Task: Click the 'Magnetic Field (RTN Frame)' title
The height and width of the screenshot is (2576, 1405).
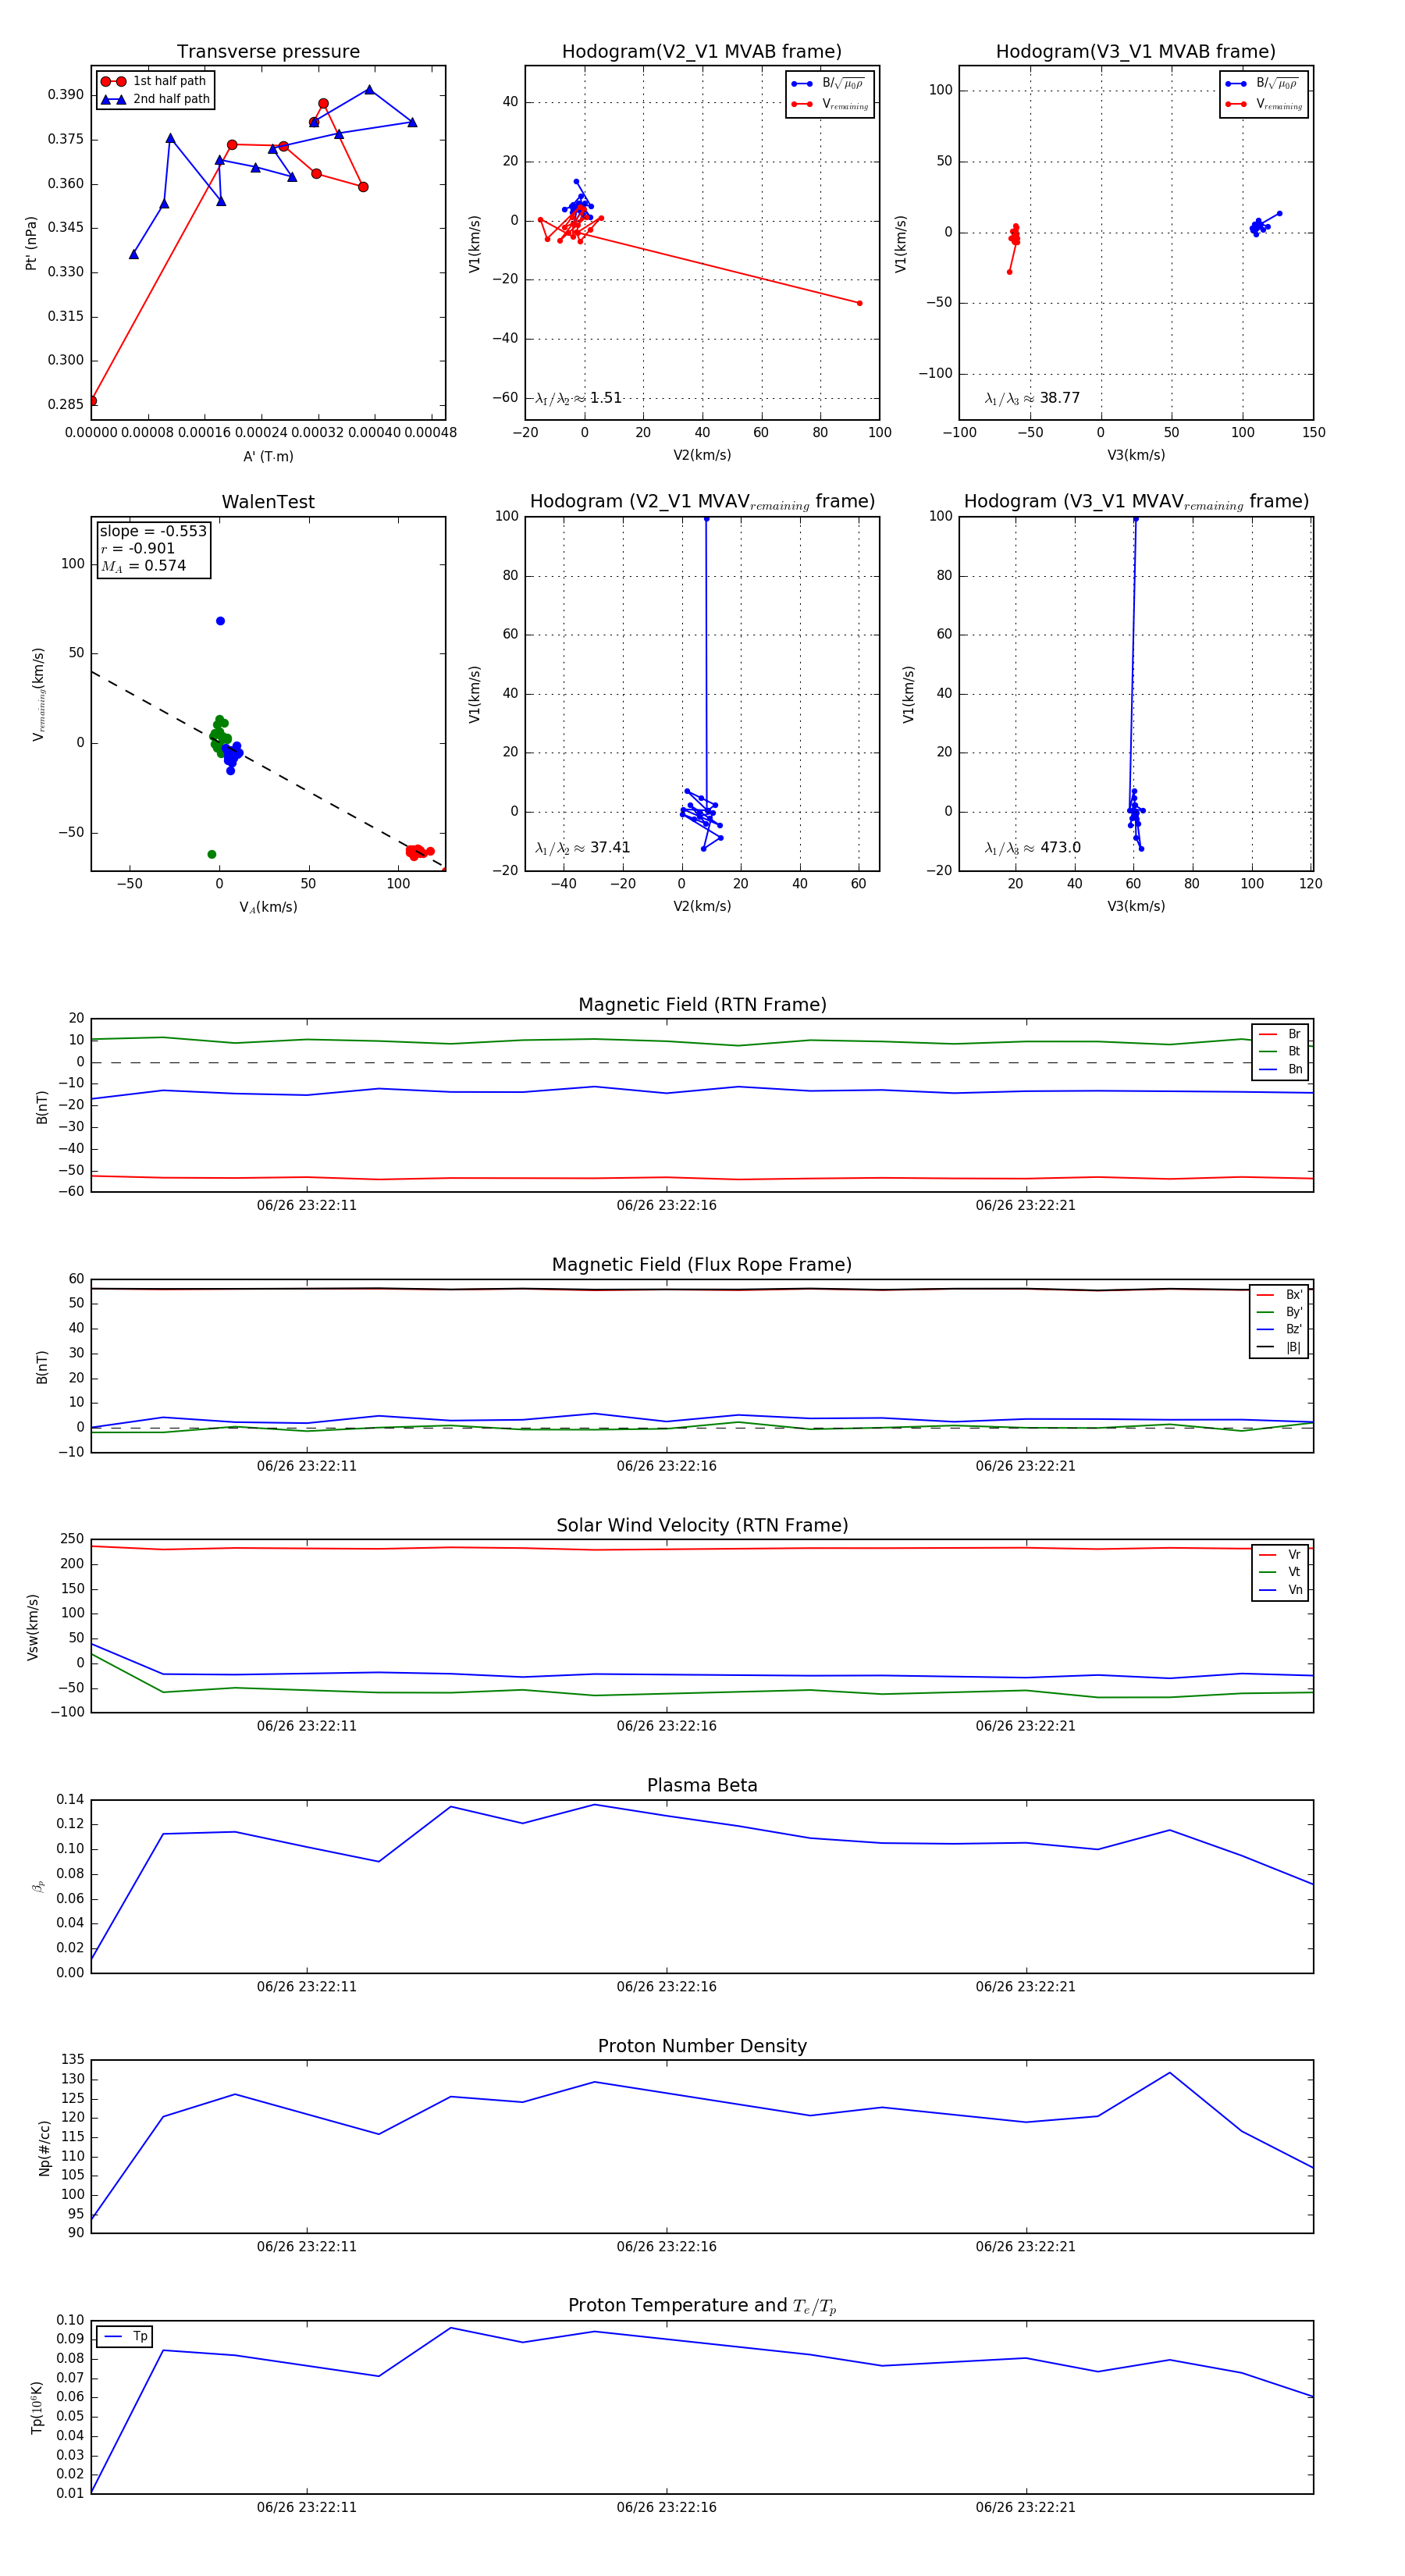Action: click(x=702, y=1005)
